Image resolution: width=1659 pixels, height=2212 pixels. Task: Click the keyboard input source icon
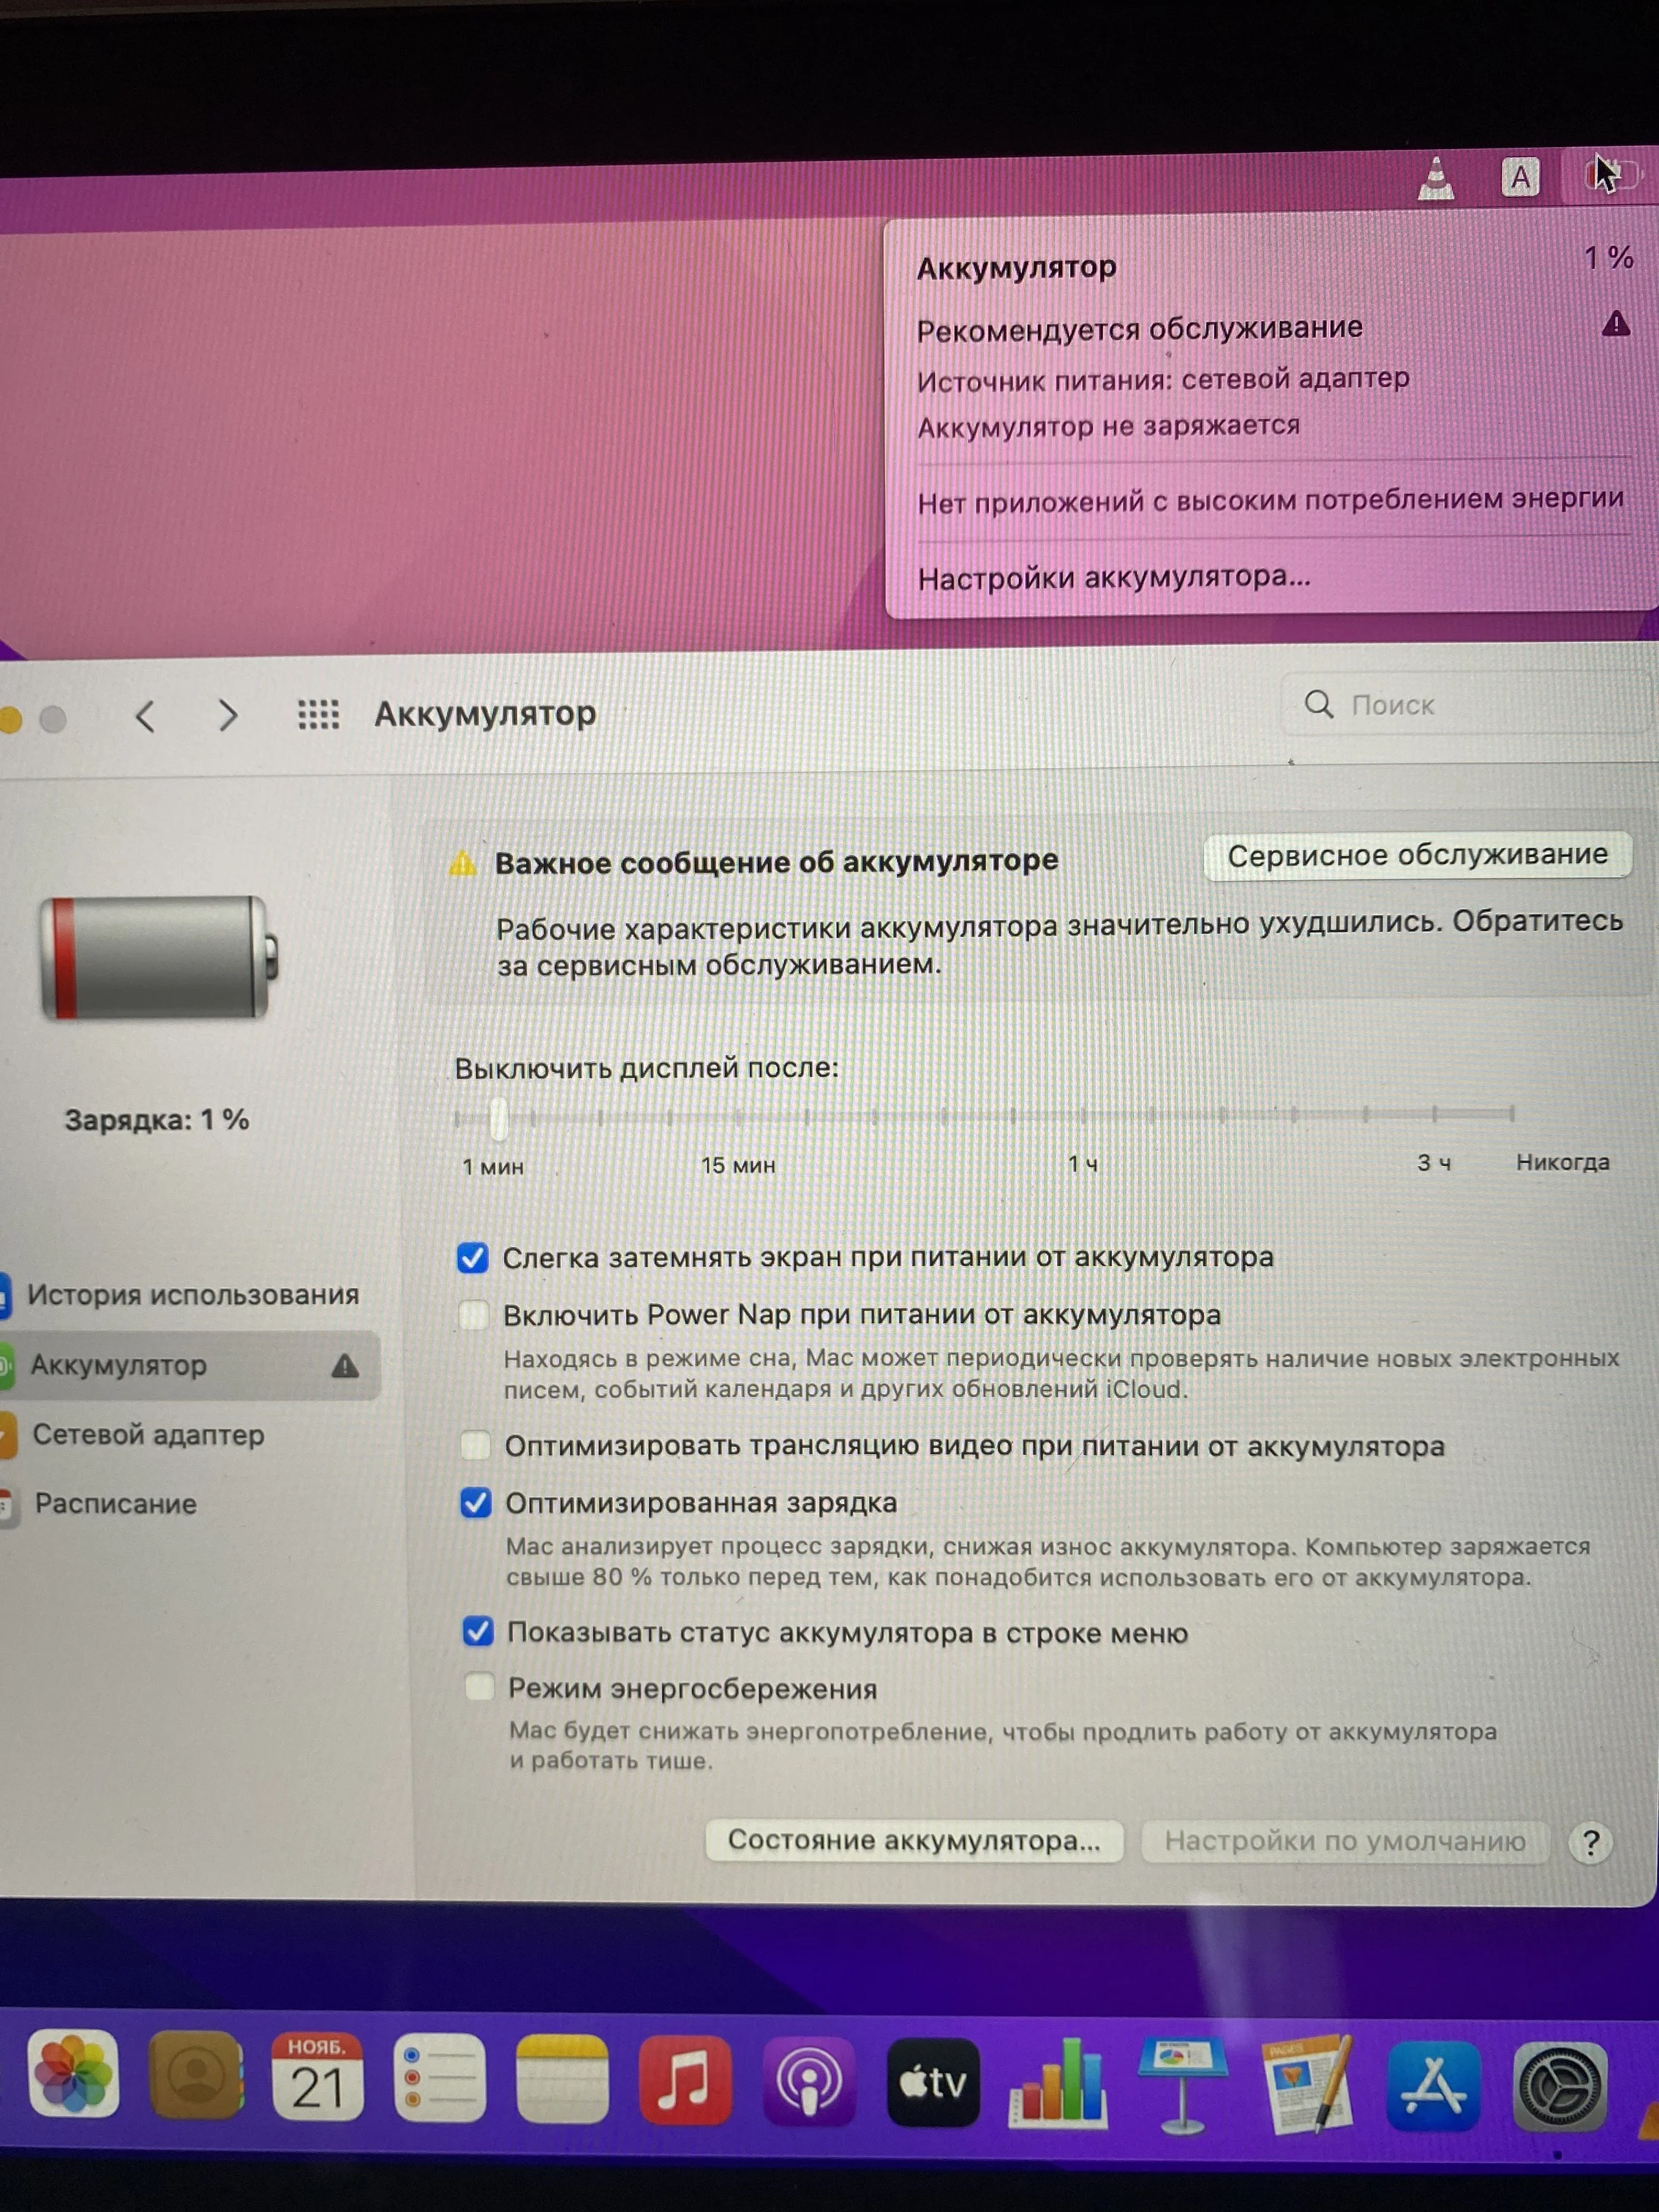pyautogui.click(x=1519, y=178)
